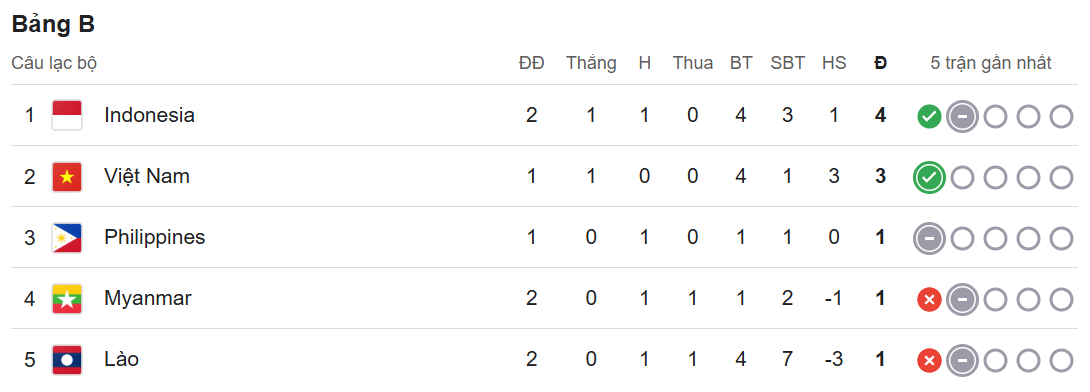Image resolution: width=1090 pixels, height=392 pixels.
Task: Click the Bảng B group heading
Action: 54,24
